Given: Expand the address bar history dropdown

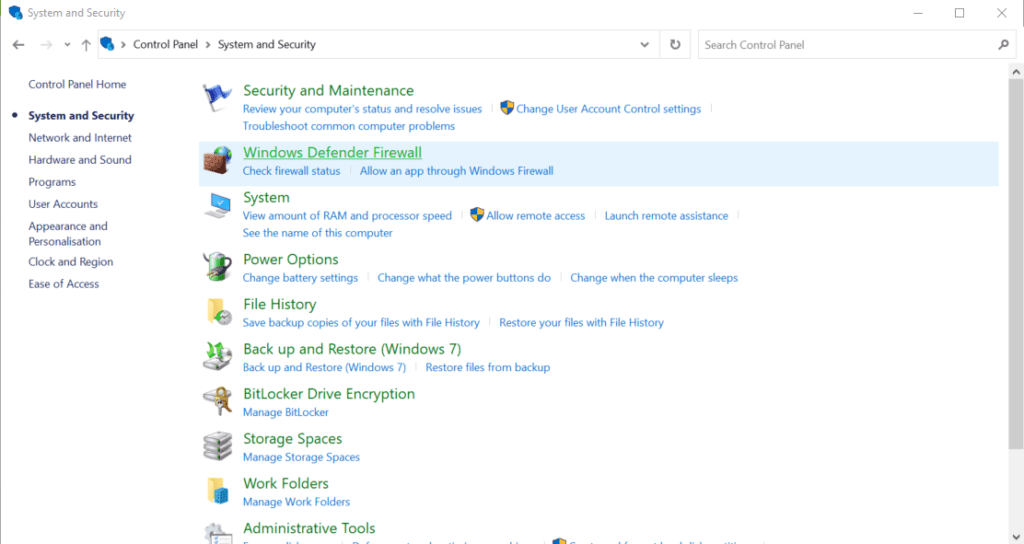Looking at the screenshot, I should pos(645,44).
